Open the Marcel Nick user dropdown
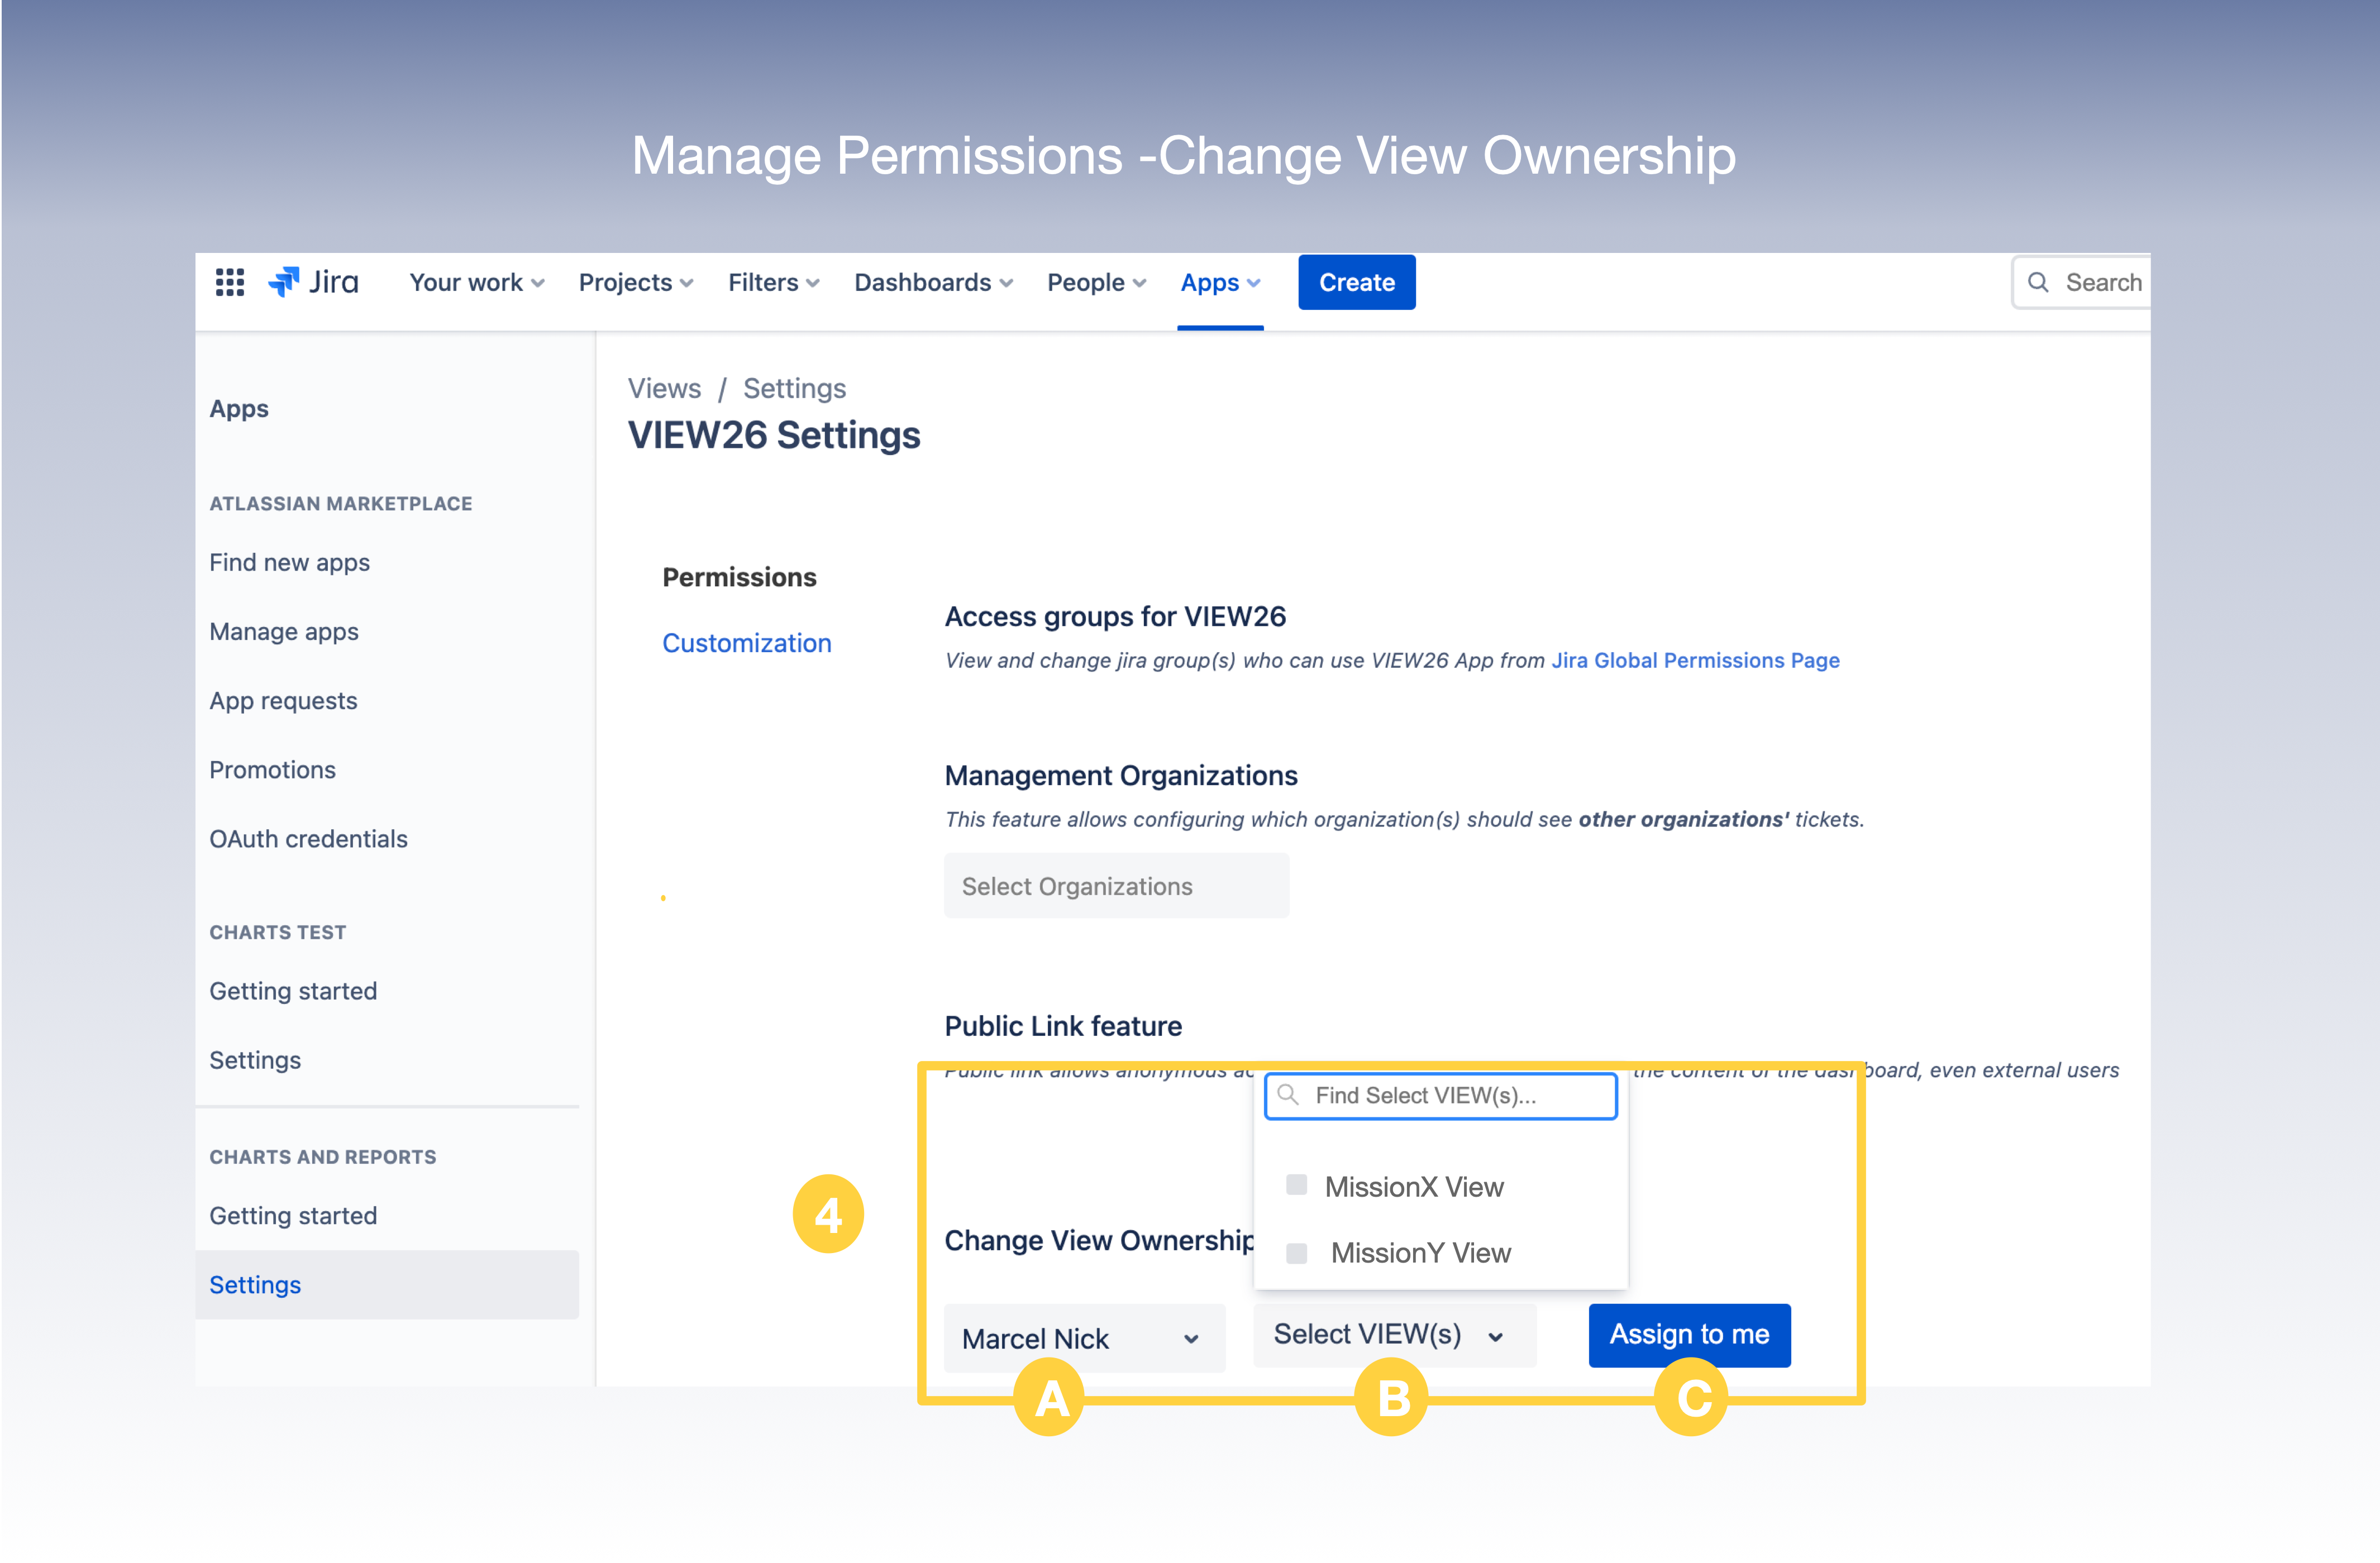The image size is (2380, 1563). 1083,1338
